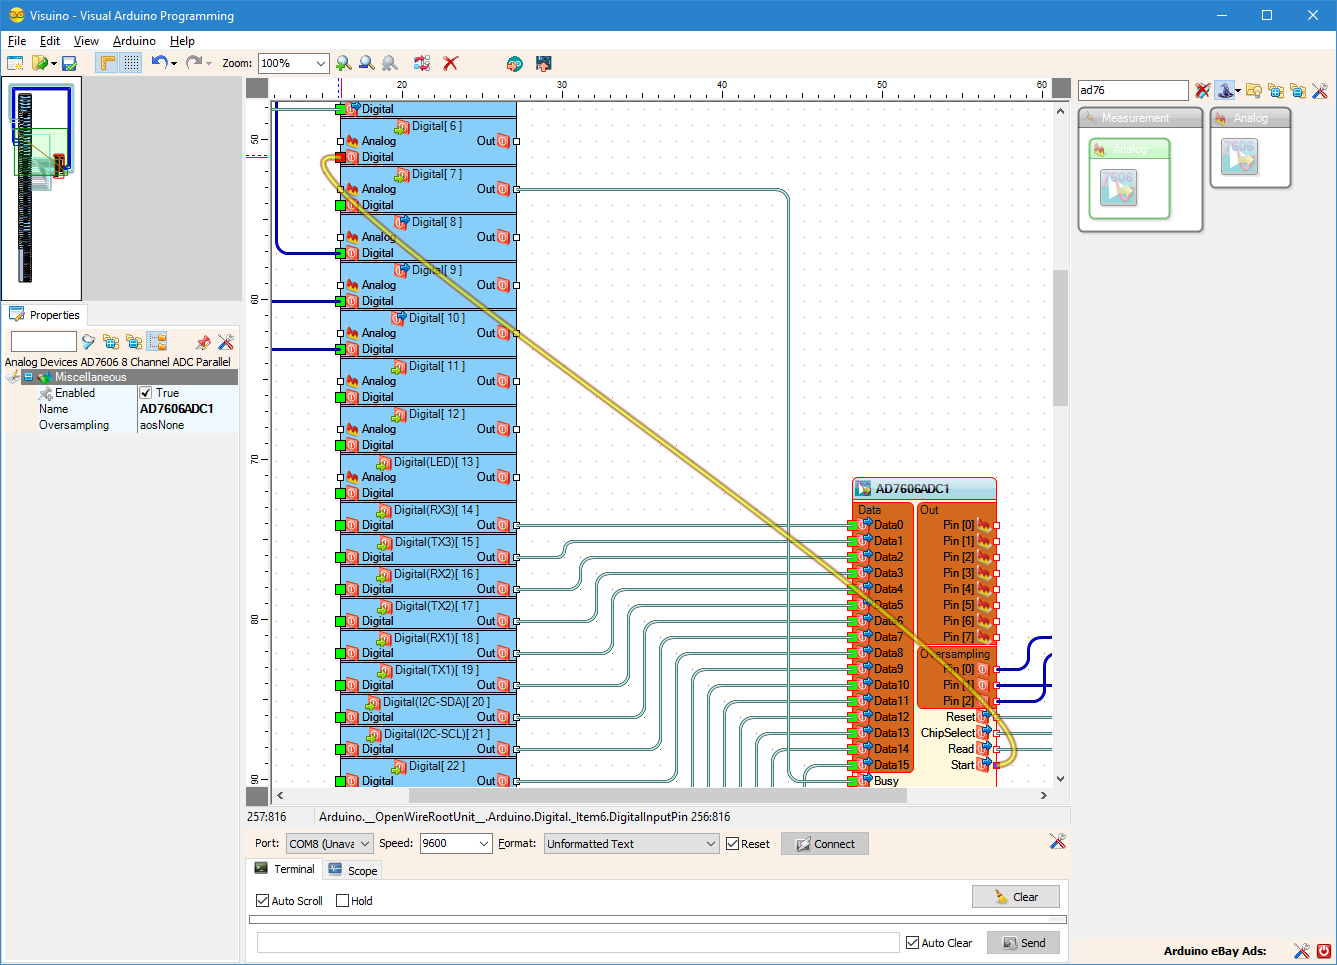Screen dimensions: 1337x965
Task: Click the wizard hat filter icon
Action: click(x=1224, y=90)
